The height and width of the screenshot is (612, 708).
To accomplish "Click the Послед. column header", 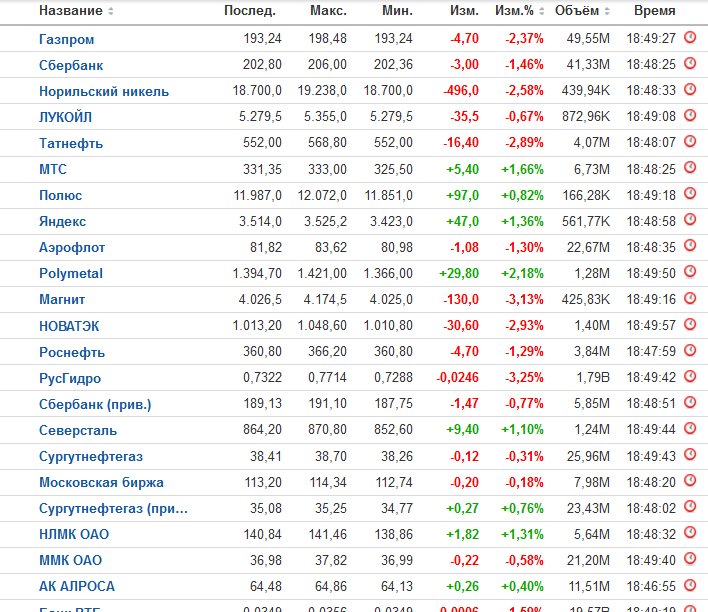I will [x=250, y=11].
